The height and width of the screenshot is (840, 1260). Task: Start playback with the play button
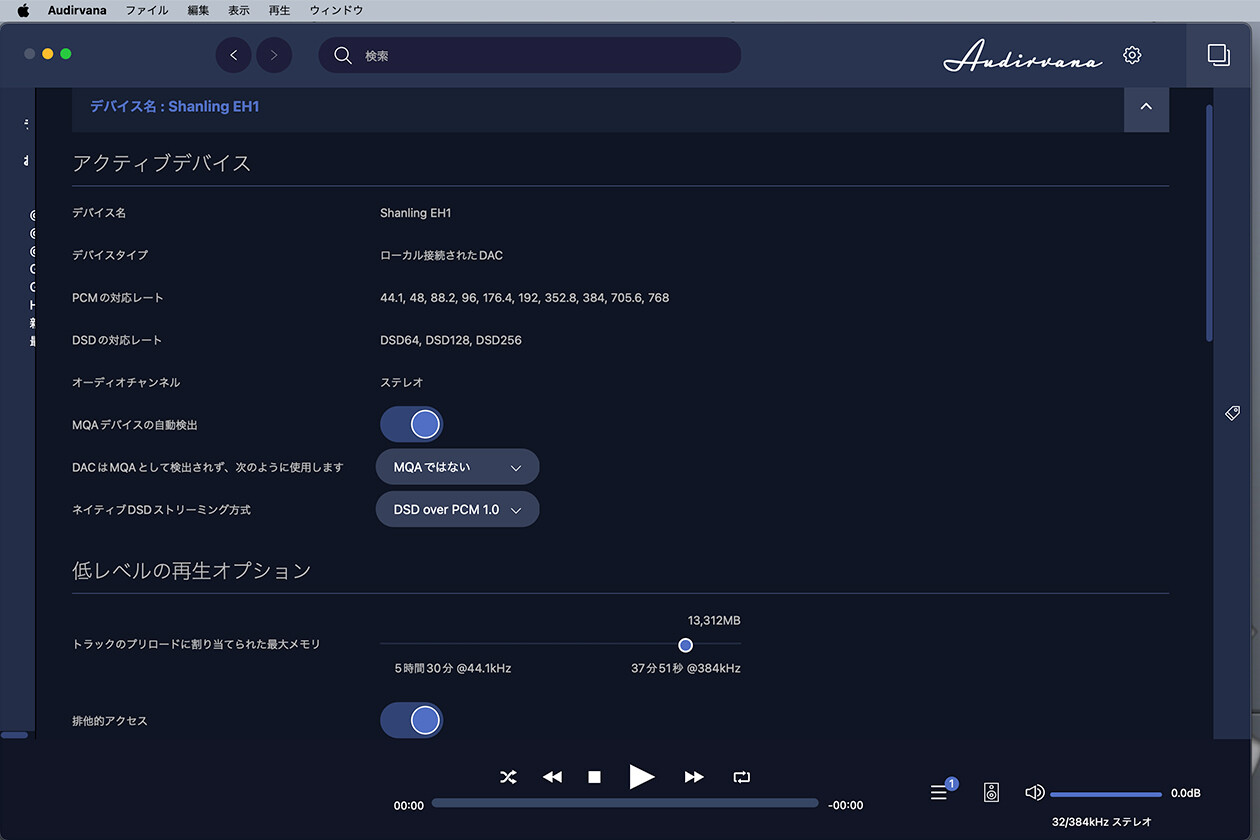pos(642,776)
